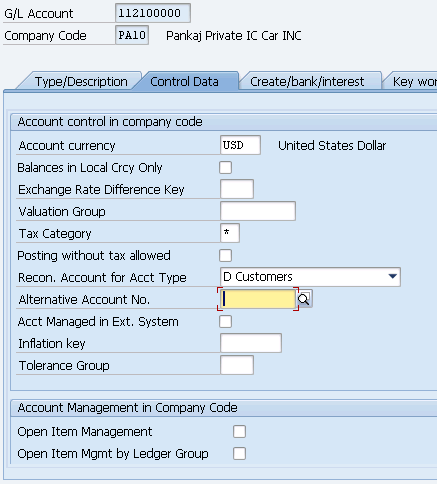Click the G/L Account number field

(153, 13)
